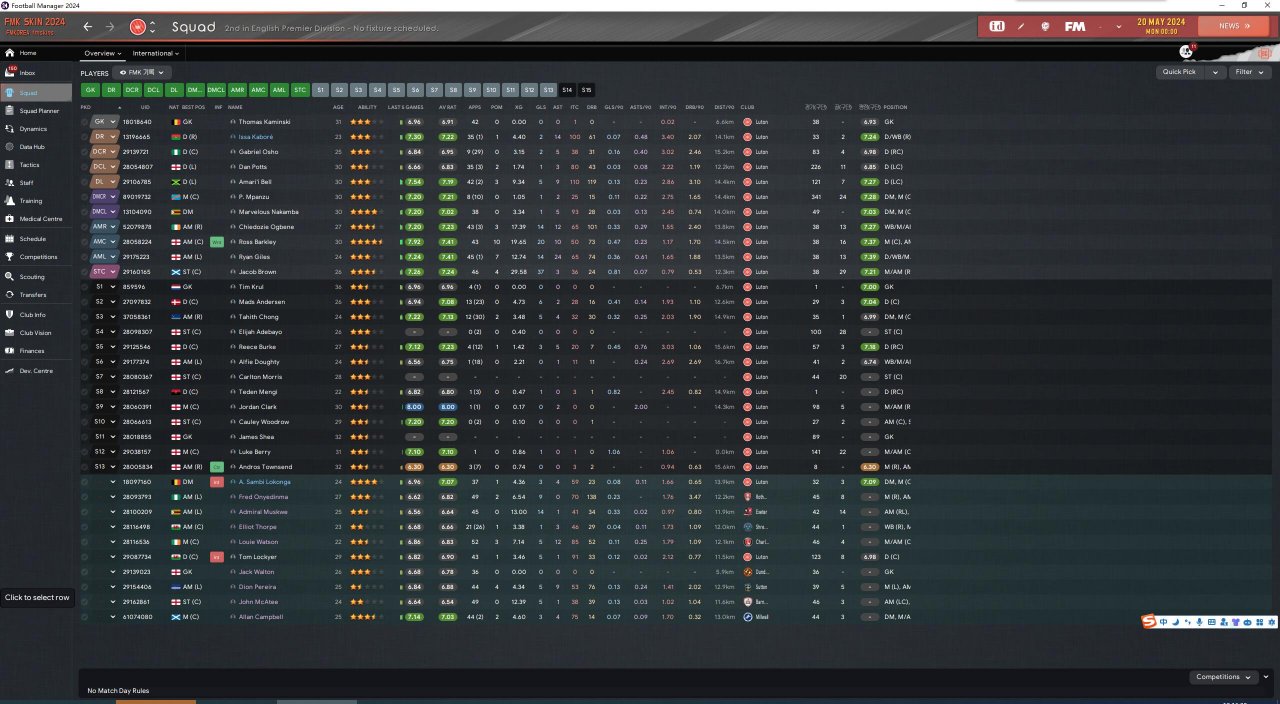The width and height of the screenshot is (1280, 704).
Task: Toggle selection circle for Thomas Kaminski row
Action: click(85, 122)
